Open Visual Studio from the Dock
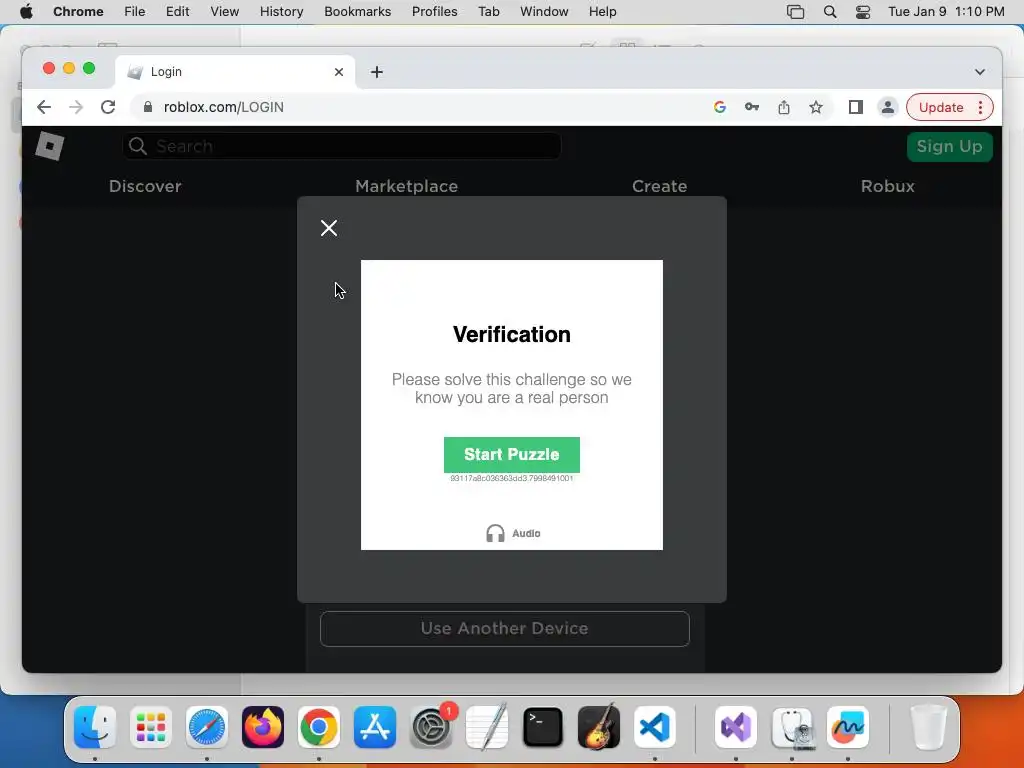 pyautogui.click(x=736, y=727)
